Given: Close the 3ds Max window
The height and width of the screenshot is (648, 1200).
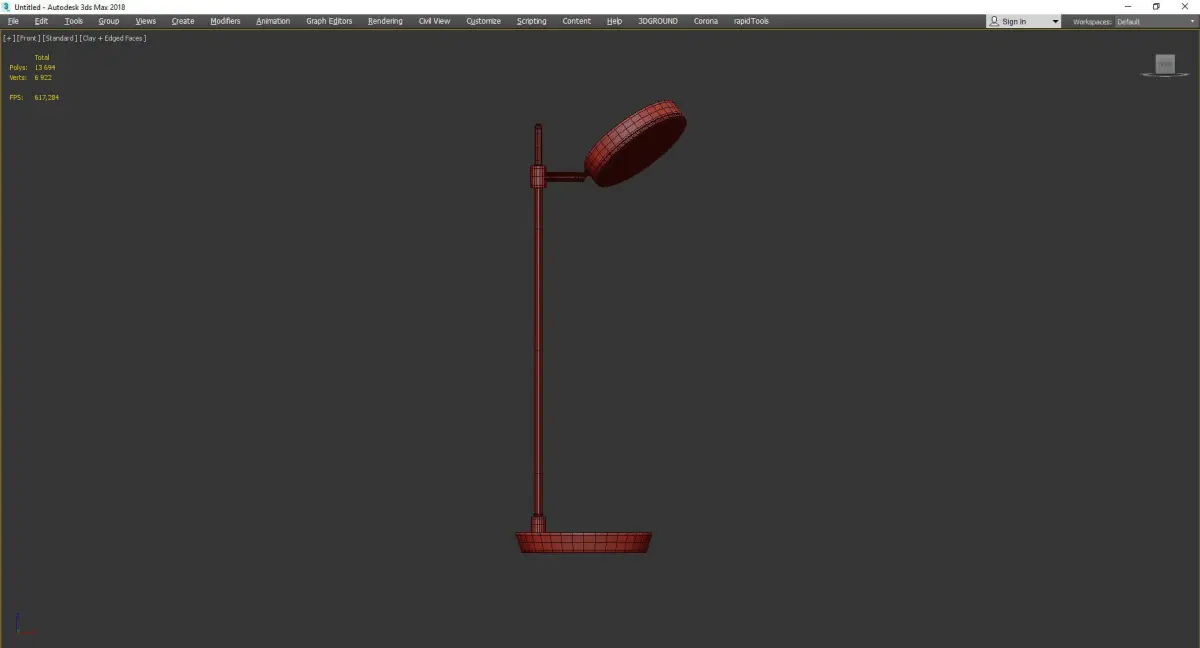Looking at the screenshot, I should point(1184,6).
